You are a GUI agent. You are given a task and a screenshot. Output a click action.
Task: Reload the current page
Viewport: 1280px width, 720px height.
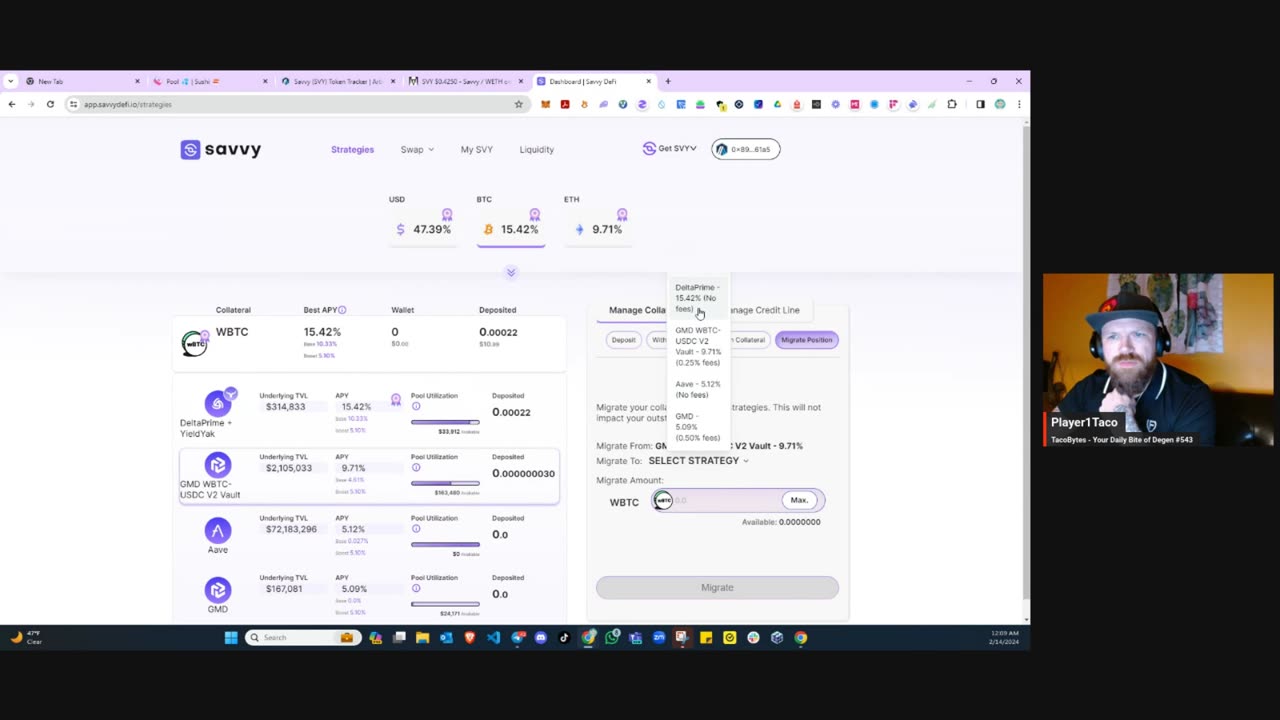[50, 104]
